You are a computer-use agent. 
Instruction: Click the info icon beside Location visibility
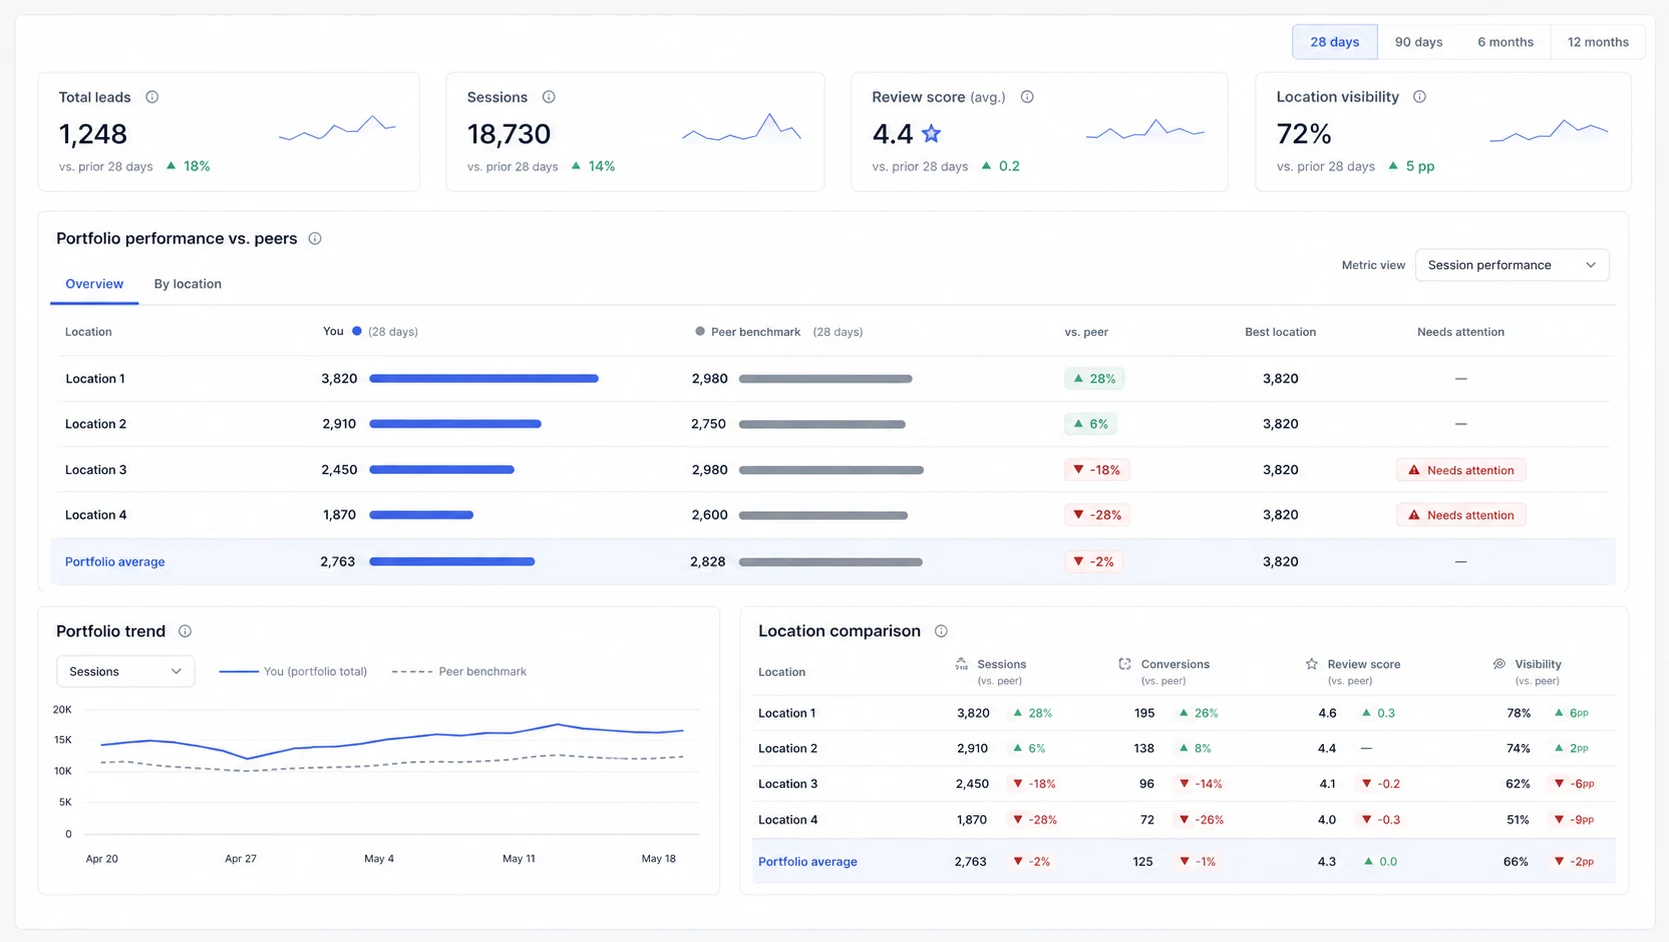1419,97
